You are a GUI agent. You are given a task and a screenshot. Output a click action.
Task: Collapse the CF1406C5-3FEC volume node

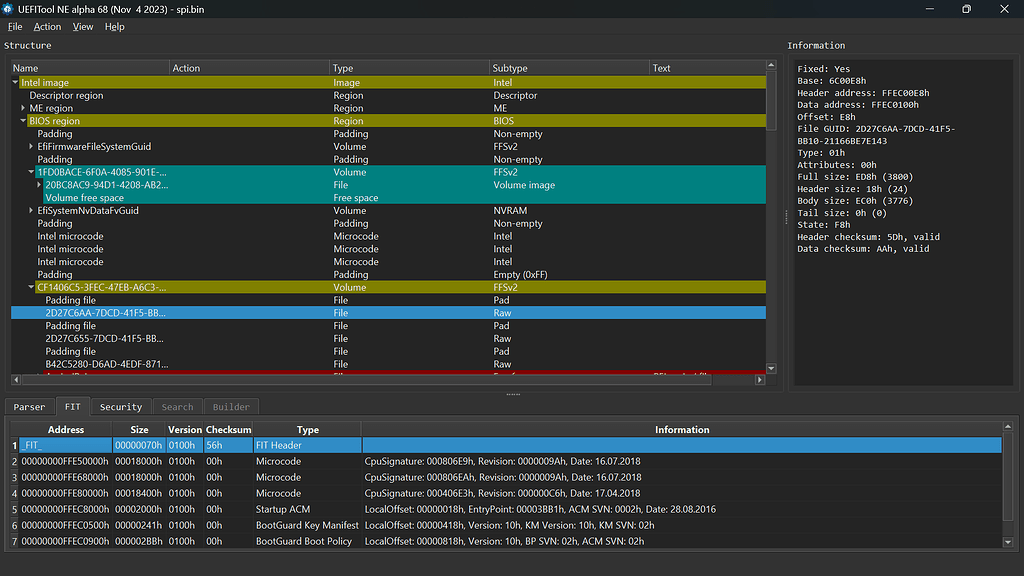[x=31, y=287]
